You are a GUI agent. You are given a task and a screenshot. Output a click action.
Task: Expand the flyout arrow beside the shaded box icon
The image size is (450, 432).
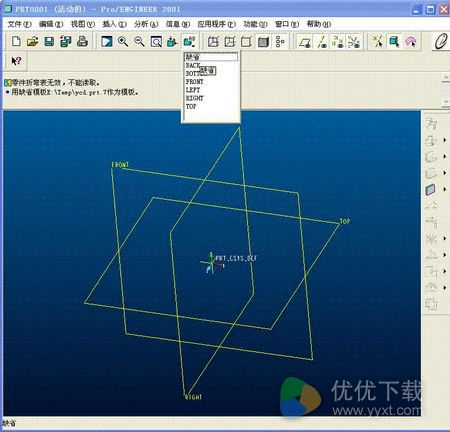445,189
